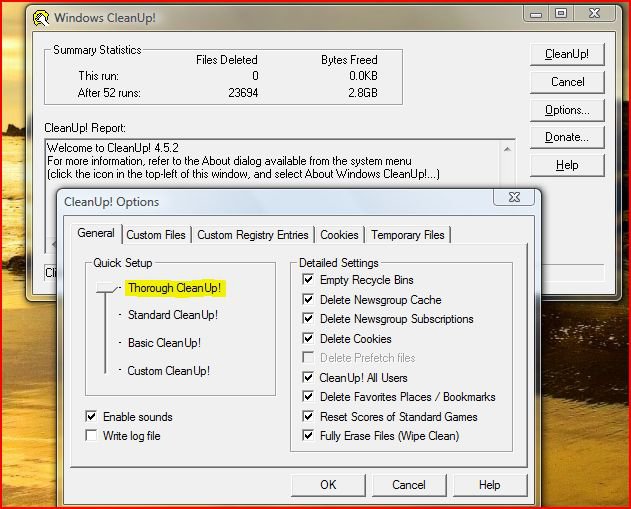Click OK in the Options dialog
Screen dimensions: 631x509
[328, 485]
